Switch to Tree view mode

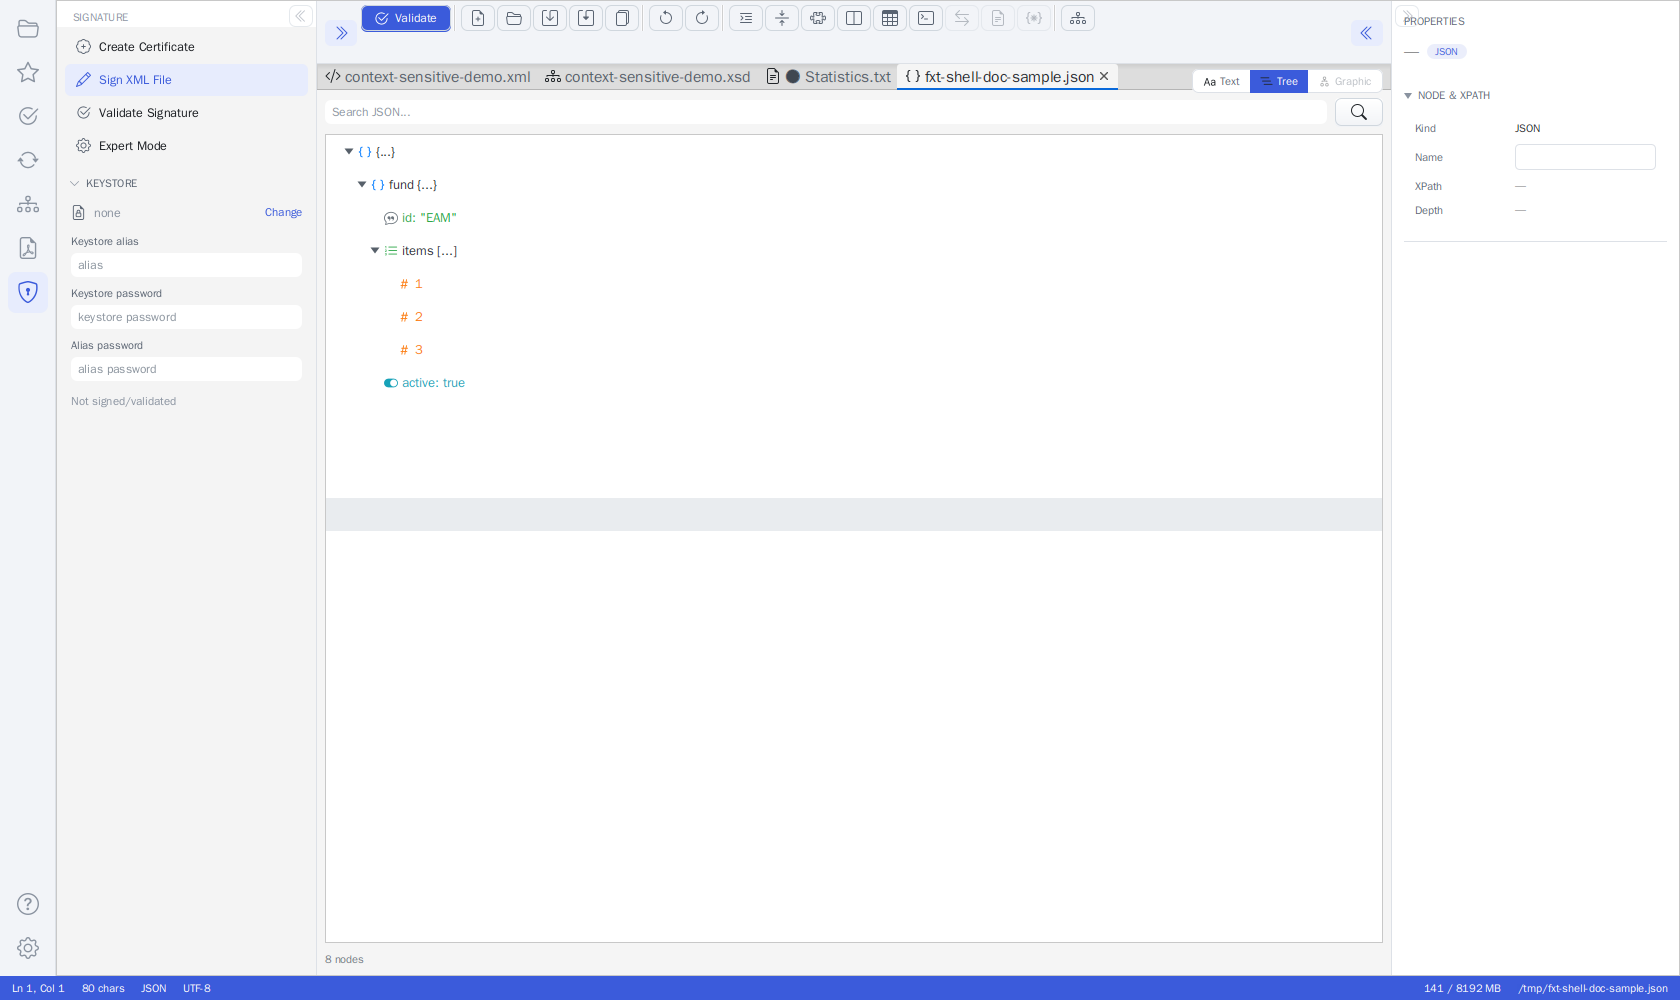coord(1279,82)
